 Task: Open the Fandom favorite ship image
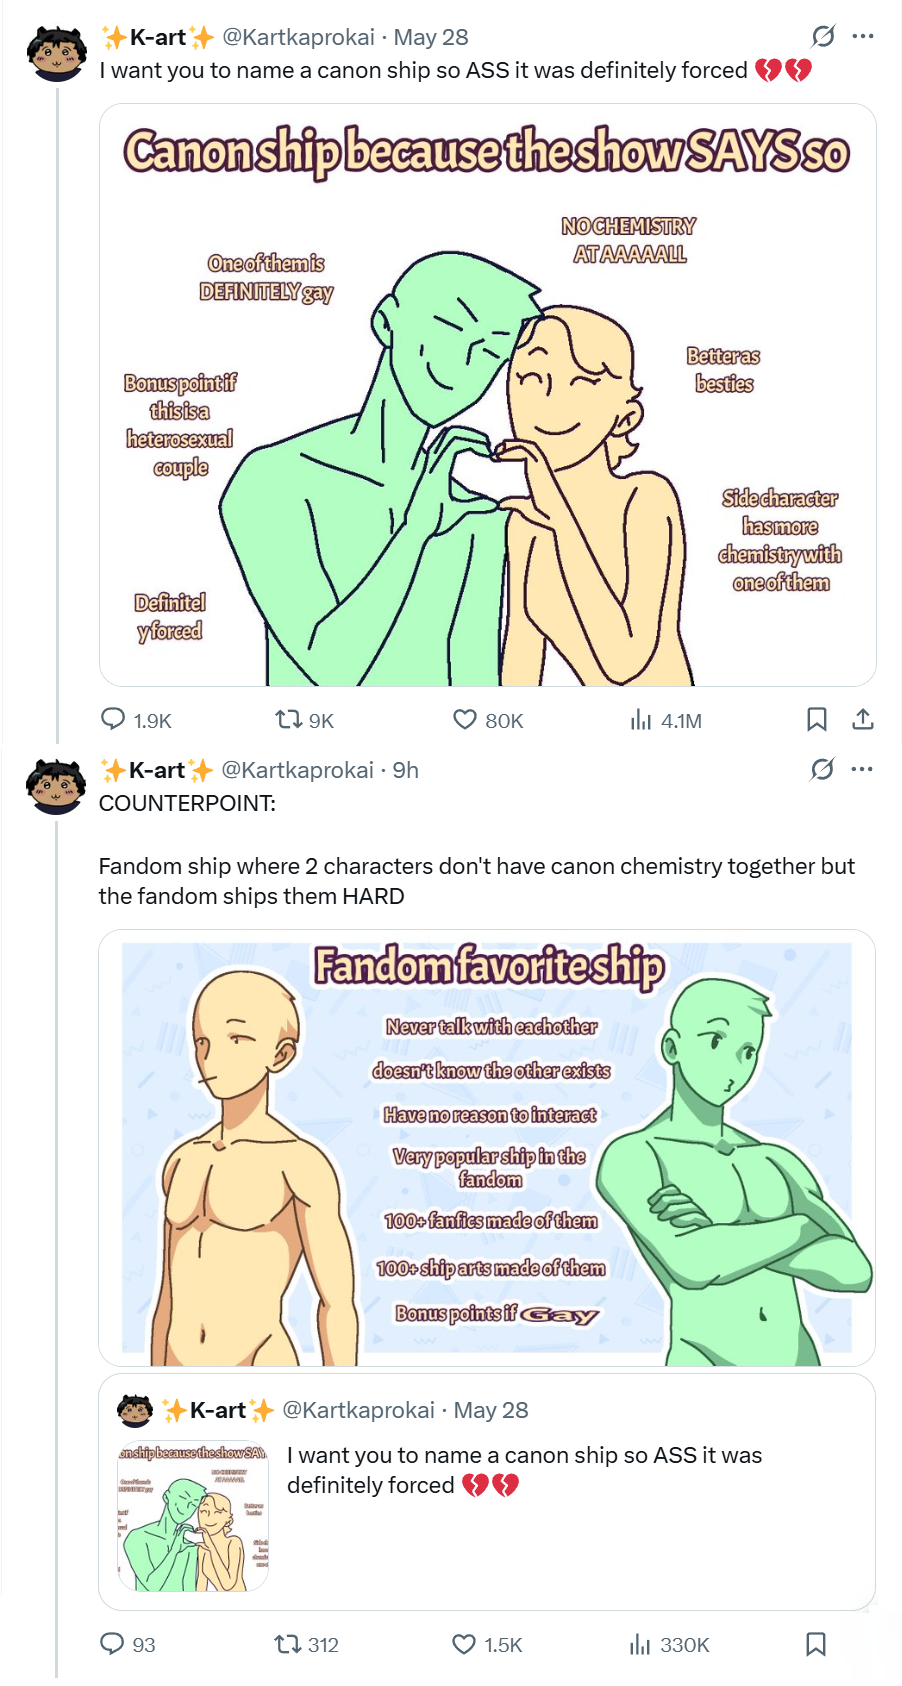pos(487,1148)
